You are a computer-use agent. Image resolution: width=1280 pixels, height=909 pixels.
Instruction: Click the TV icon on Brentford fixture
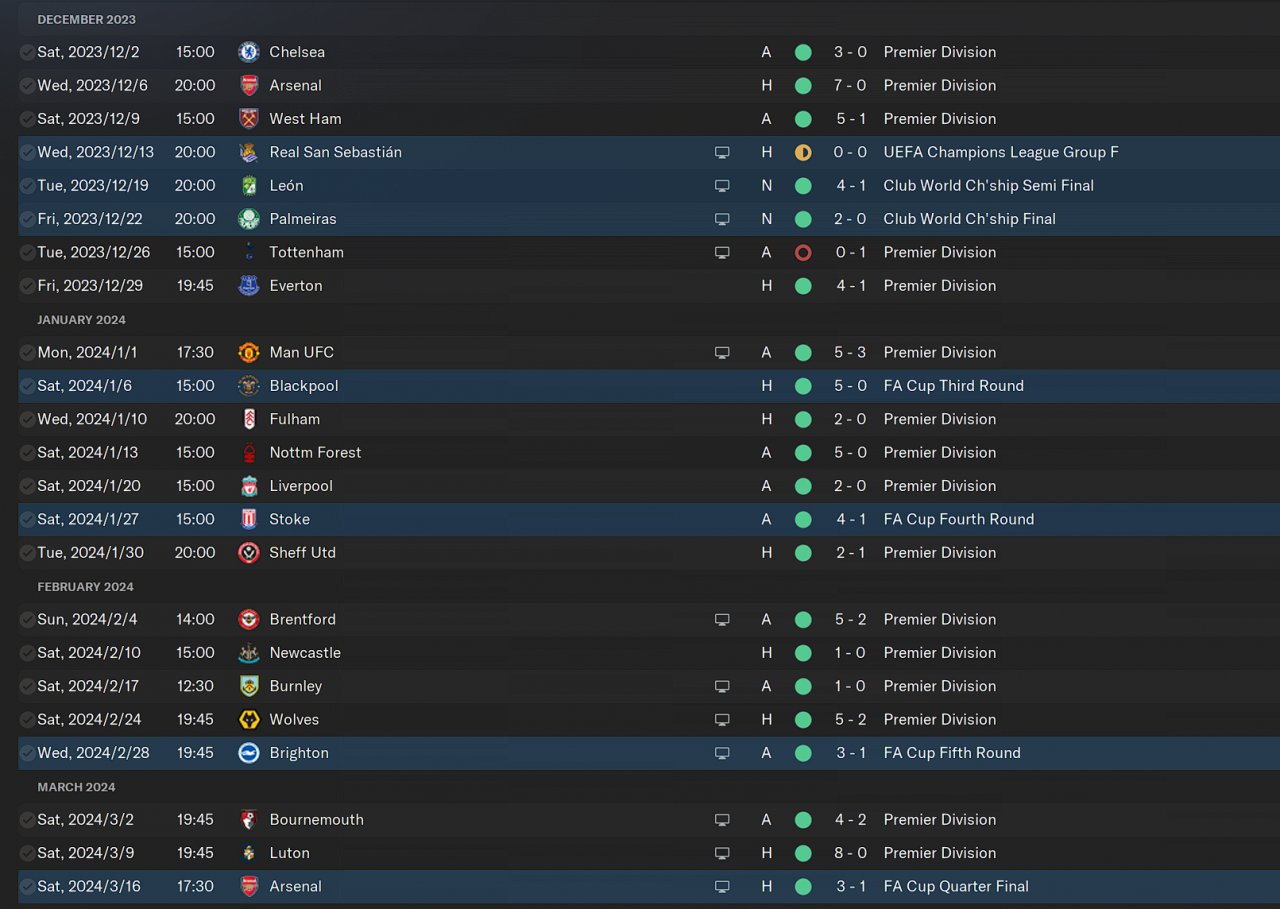click(x=722, y=619)
